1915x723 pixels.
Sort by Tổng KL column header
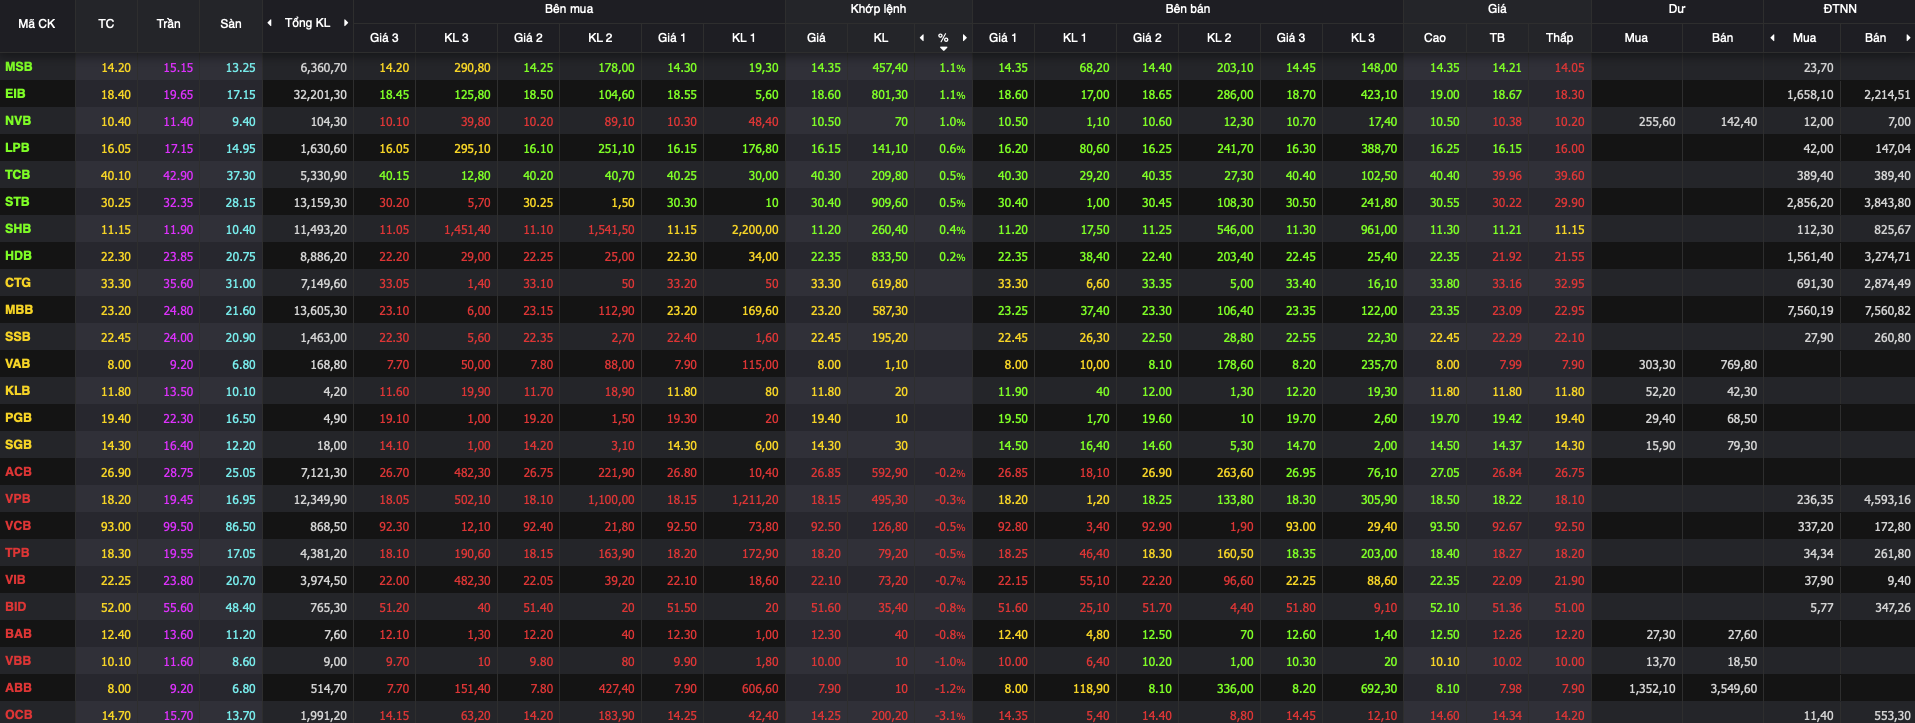tap(307, 23)
